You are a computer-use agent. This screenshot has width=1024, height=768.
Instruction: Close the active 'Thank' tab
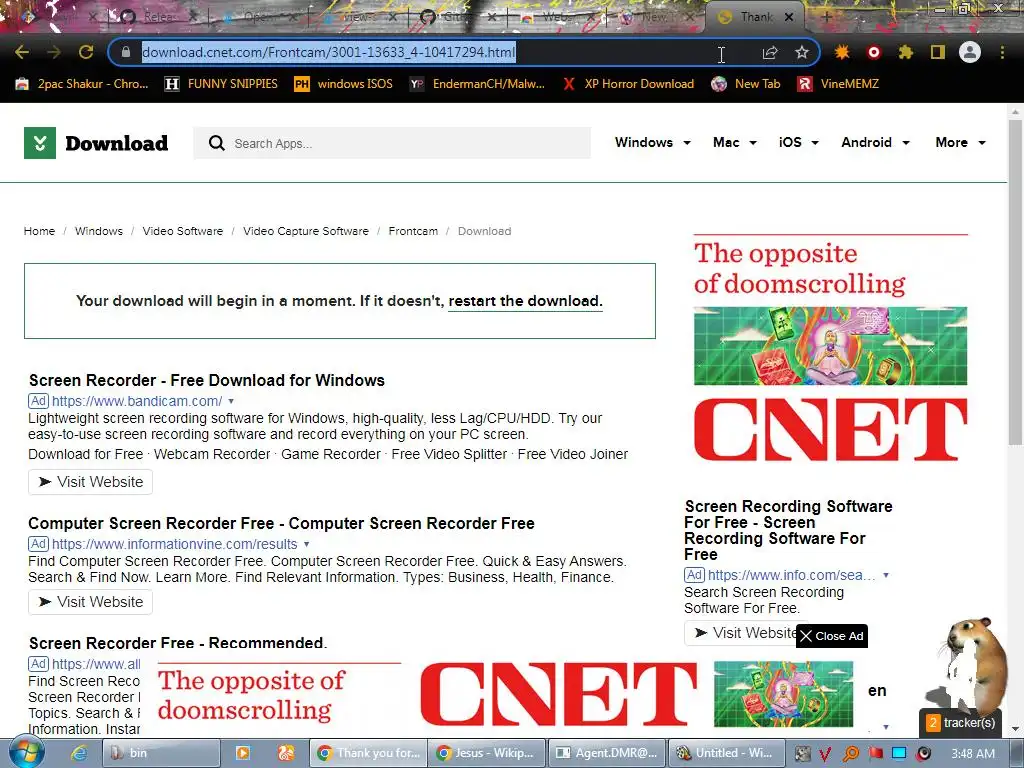tap(789, 17)
